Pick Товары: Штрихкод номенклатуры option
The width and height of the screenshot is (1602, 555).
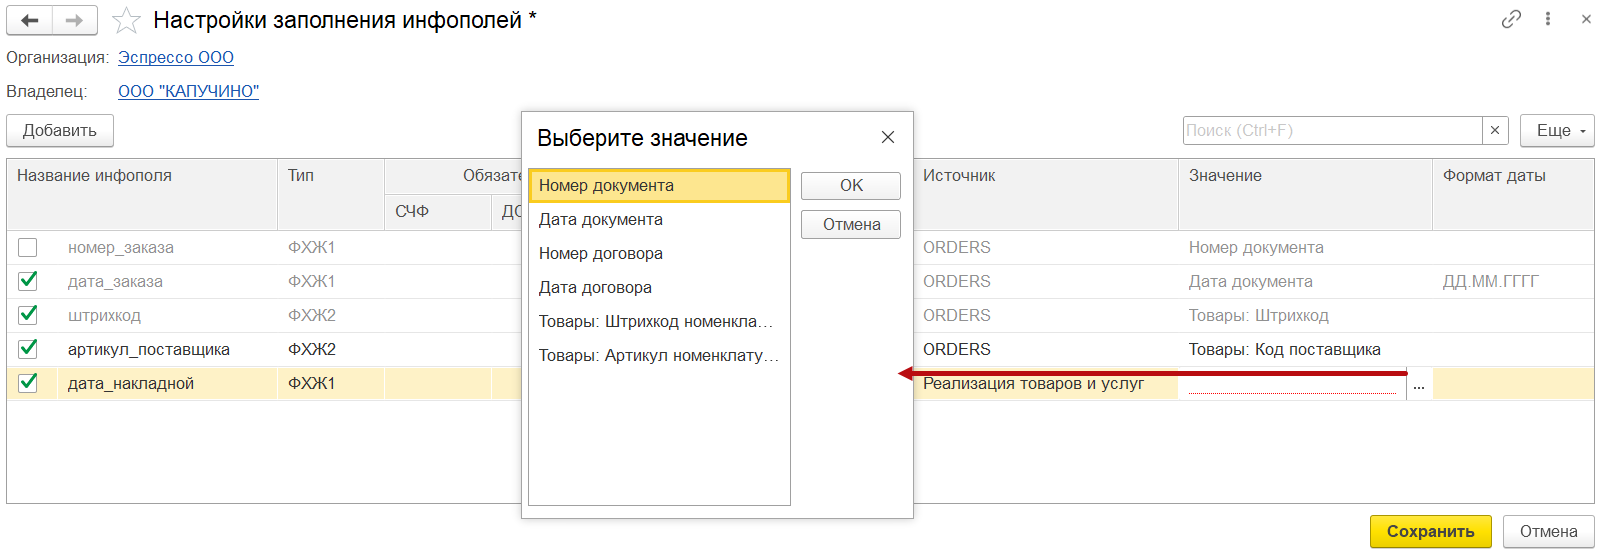(x=659, y=321)
